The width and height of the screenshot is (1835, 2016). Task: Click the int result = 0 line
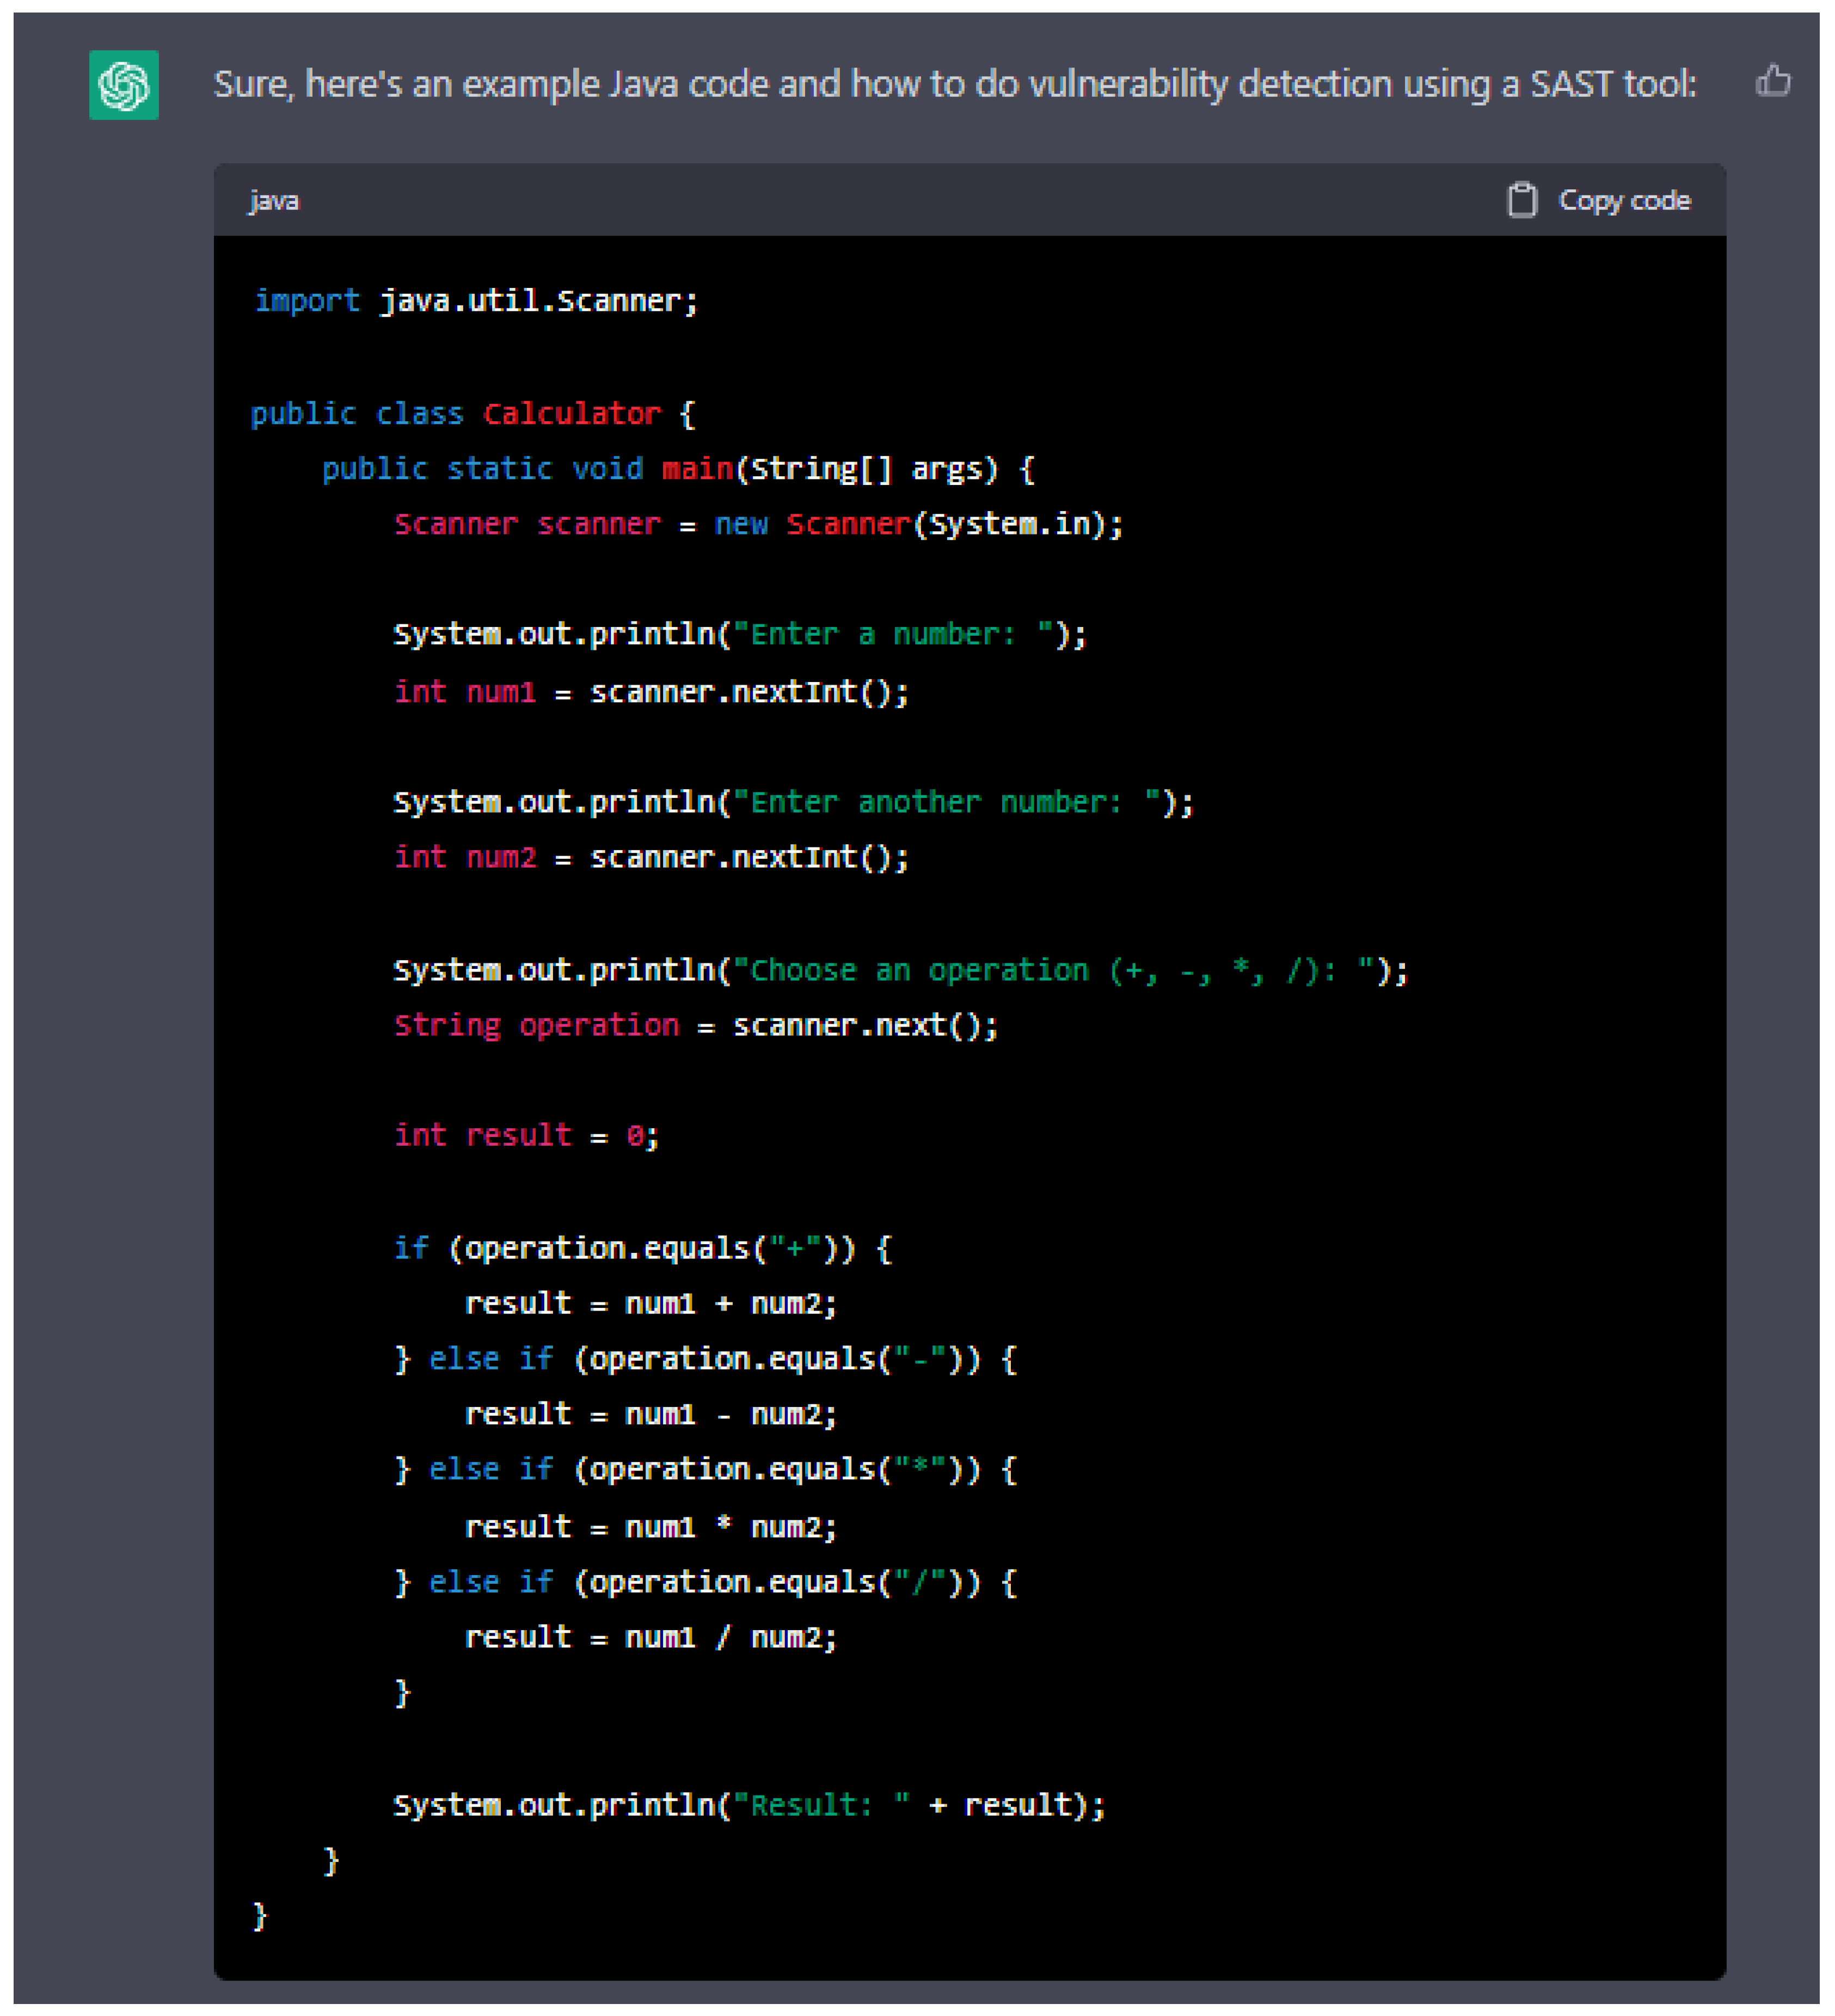tap(526, 1135)
